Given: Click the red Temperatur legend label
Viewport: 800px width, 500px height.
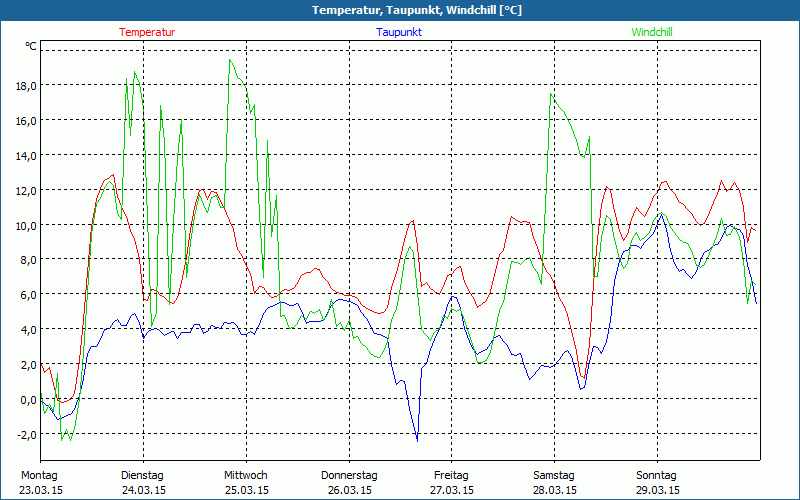Looking at the screenshot, I should pos(147,32).
